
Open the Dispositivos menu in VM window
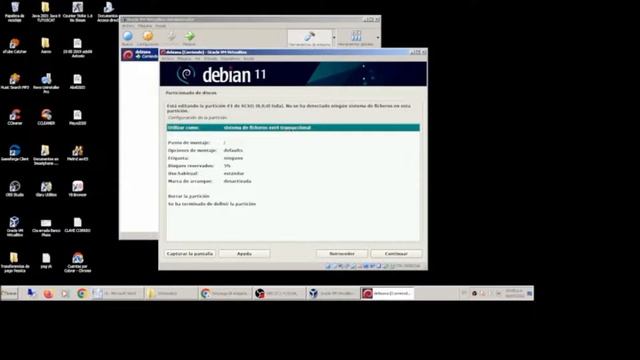230,59
